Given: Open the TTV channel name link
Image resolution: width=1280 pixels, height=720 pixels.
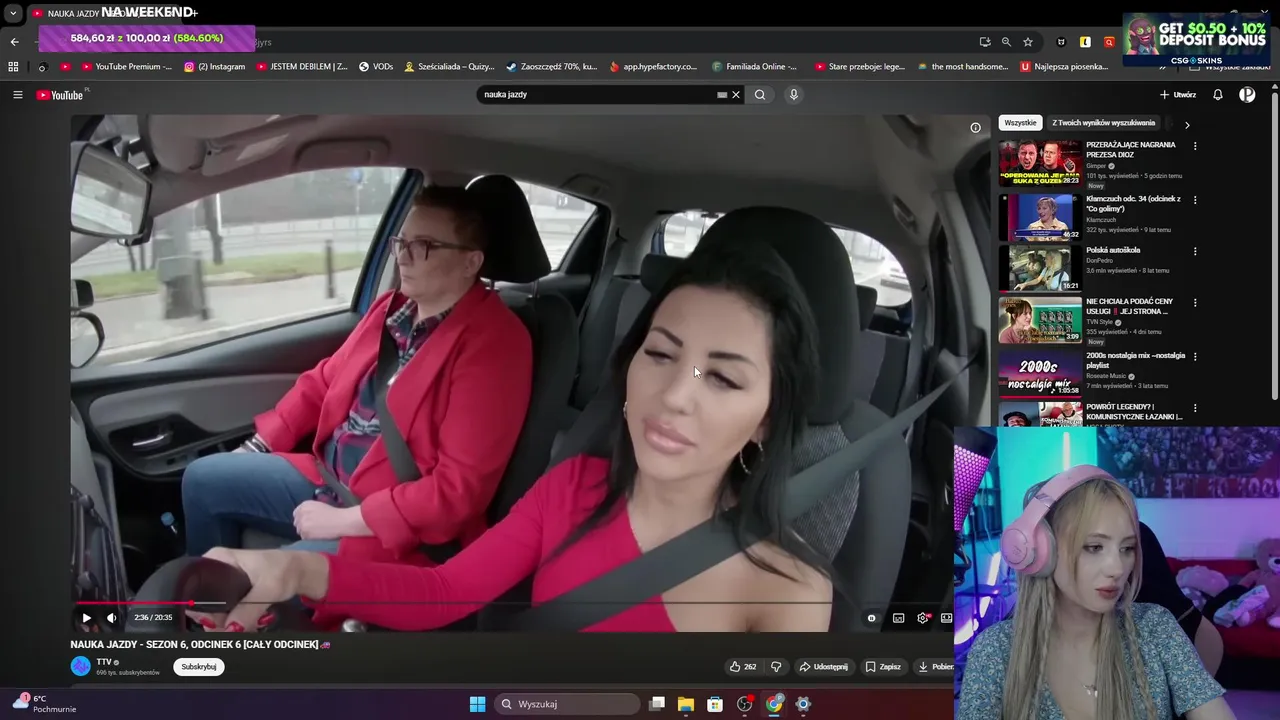Looking at the screenshot, I should (x=104, y=662).
